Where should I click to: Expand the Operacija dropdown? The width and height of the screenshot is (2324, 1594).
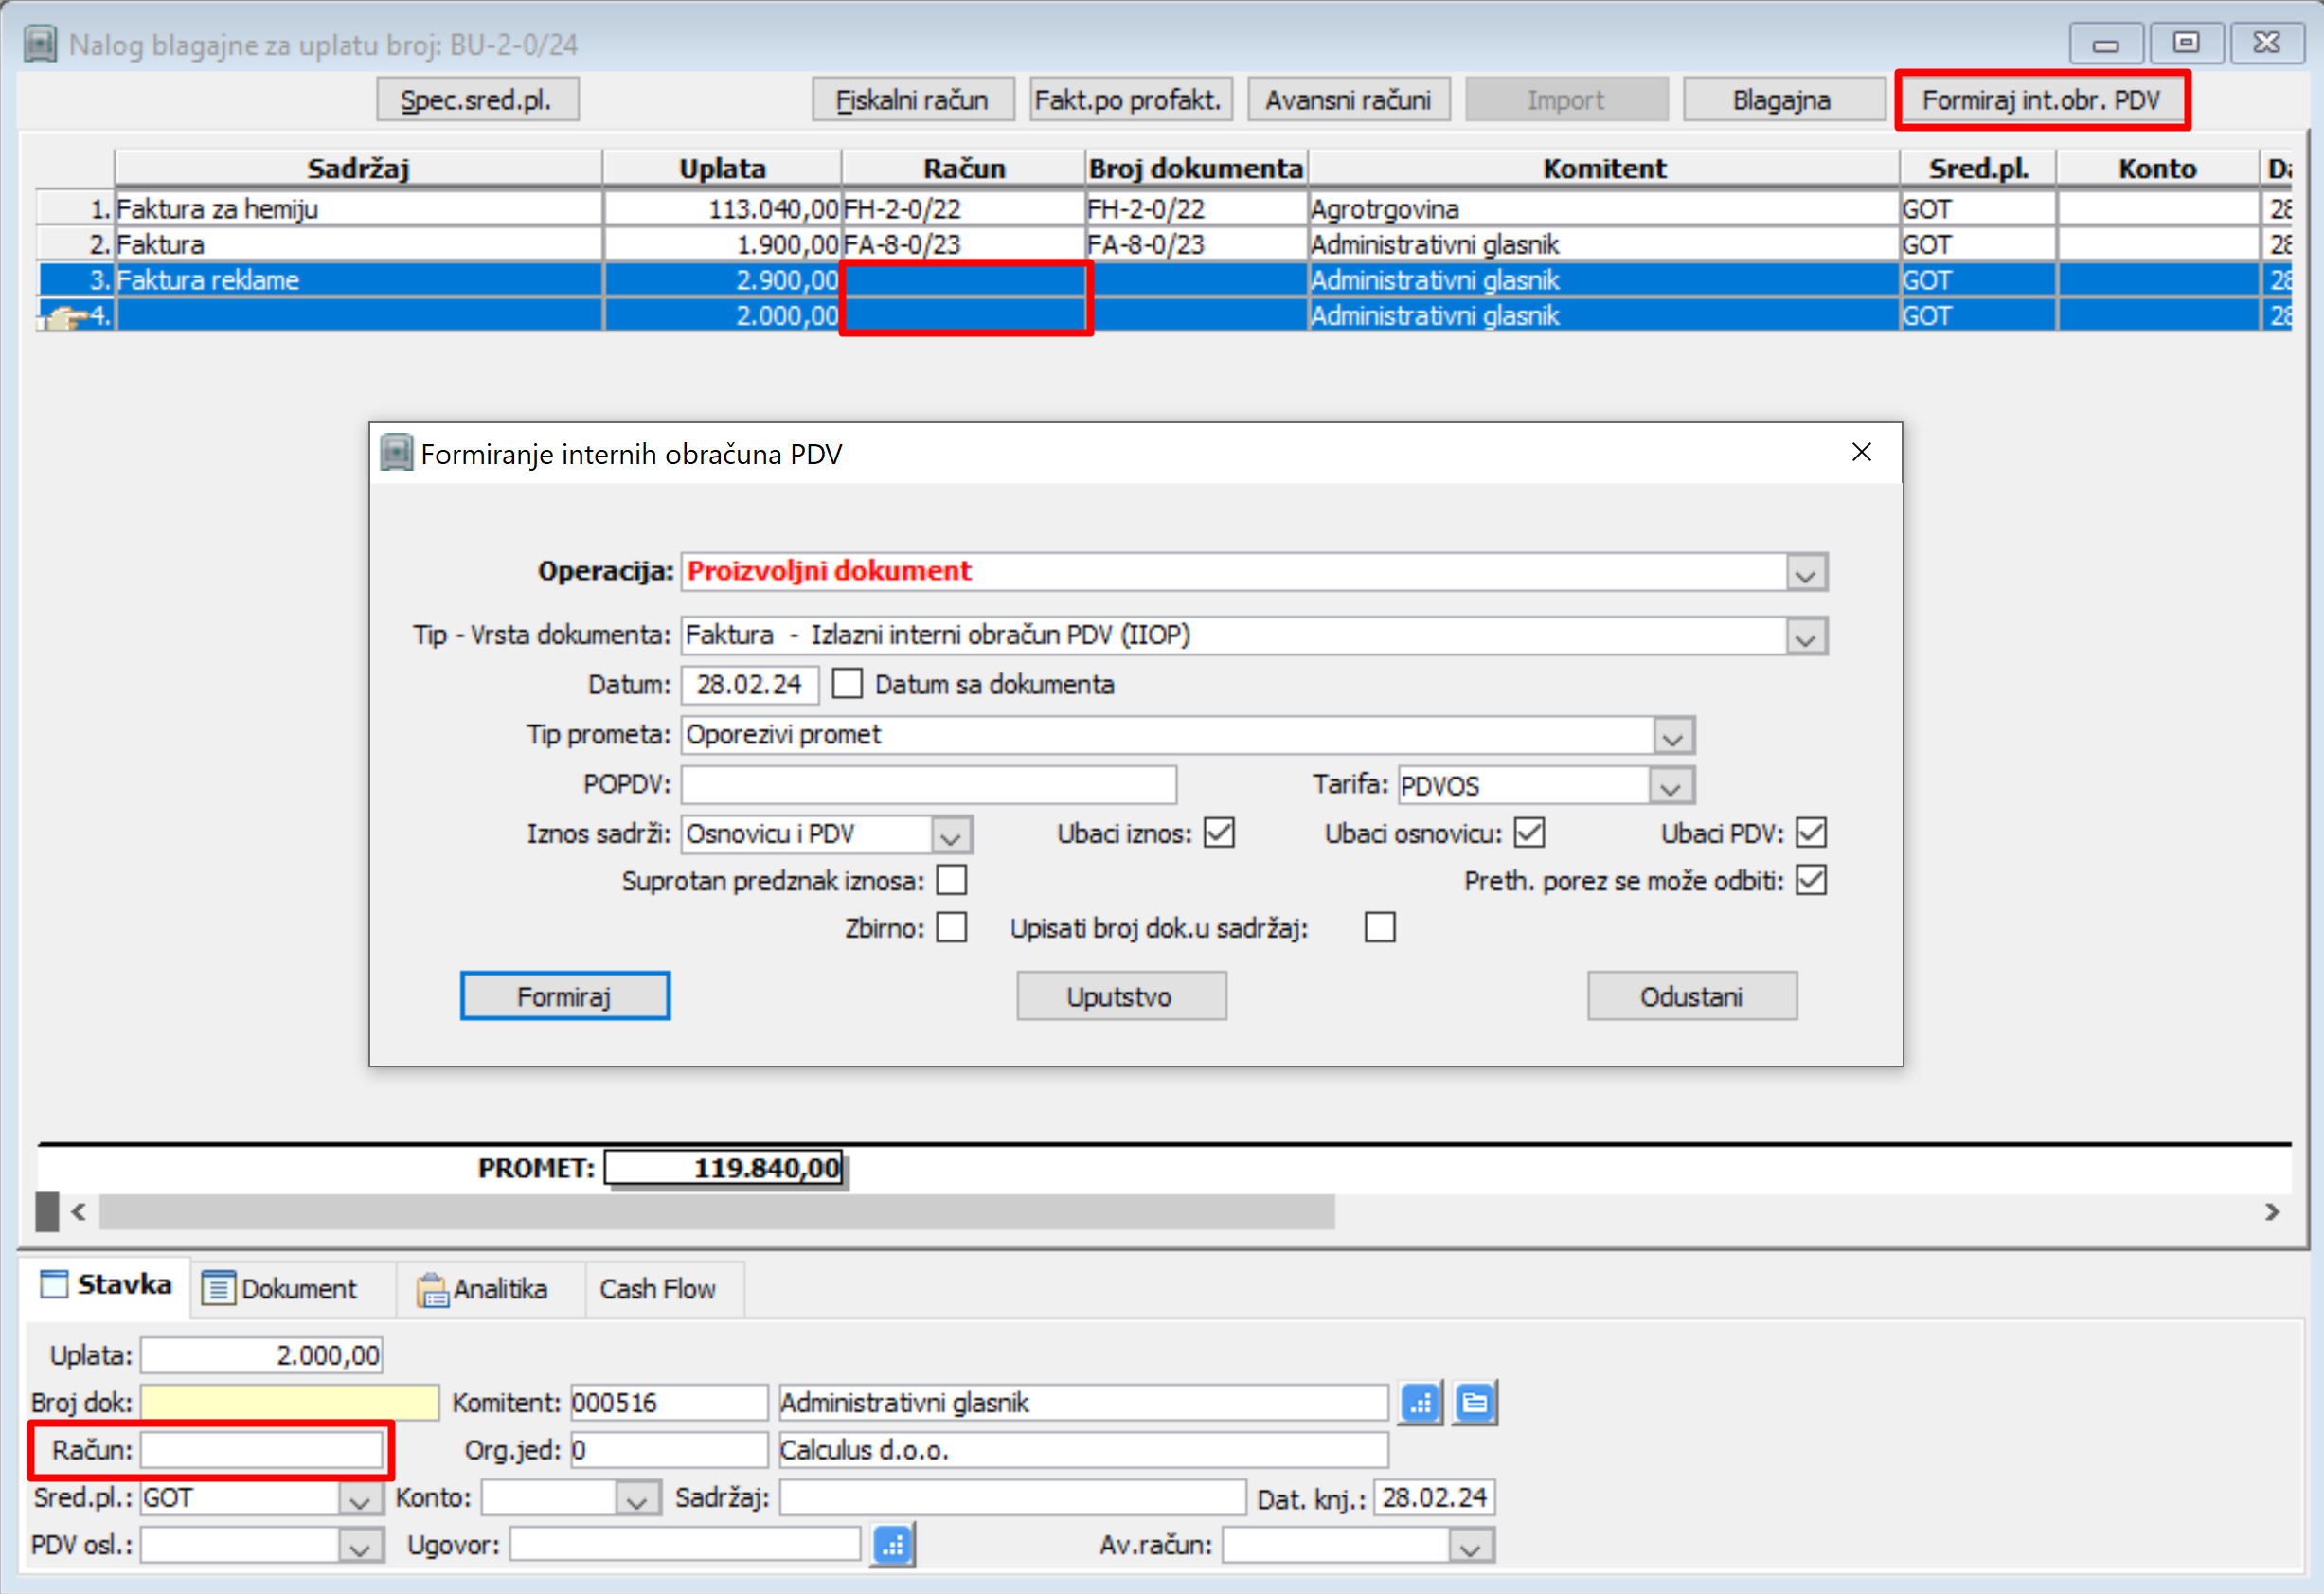click(x=1805, y=573)
